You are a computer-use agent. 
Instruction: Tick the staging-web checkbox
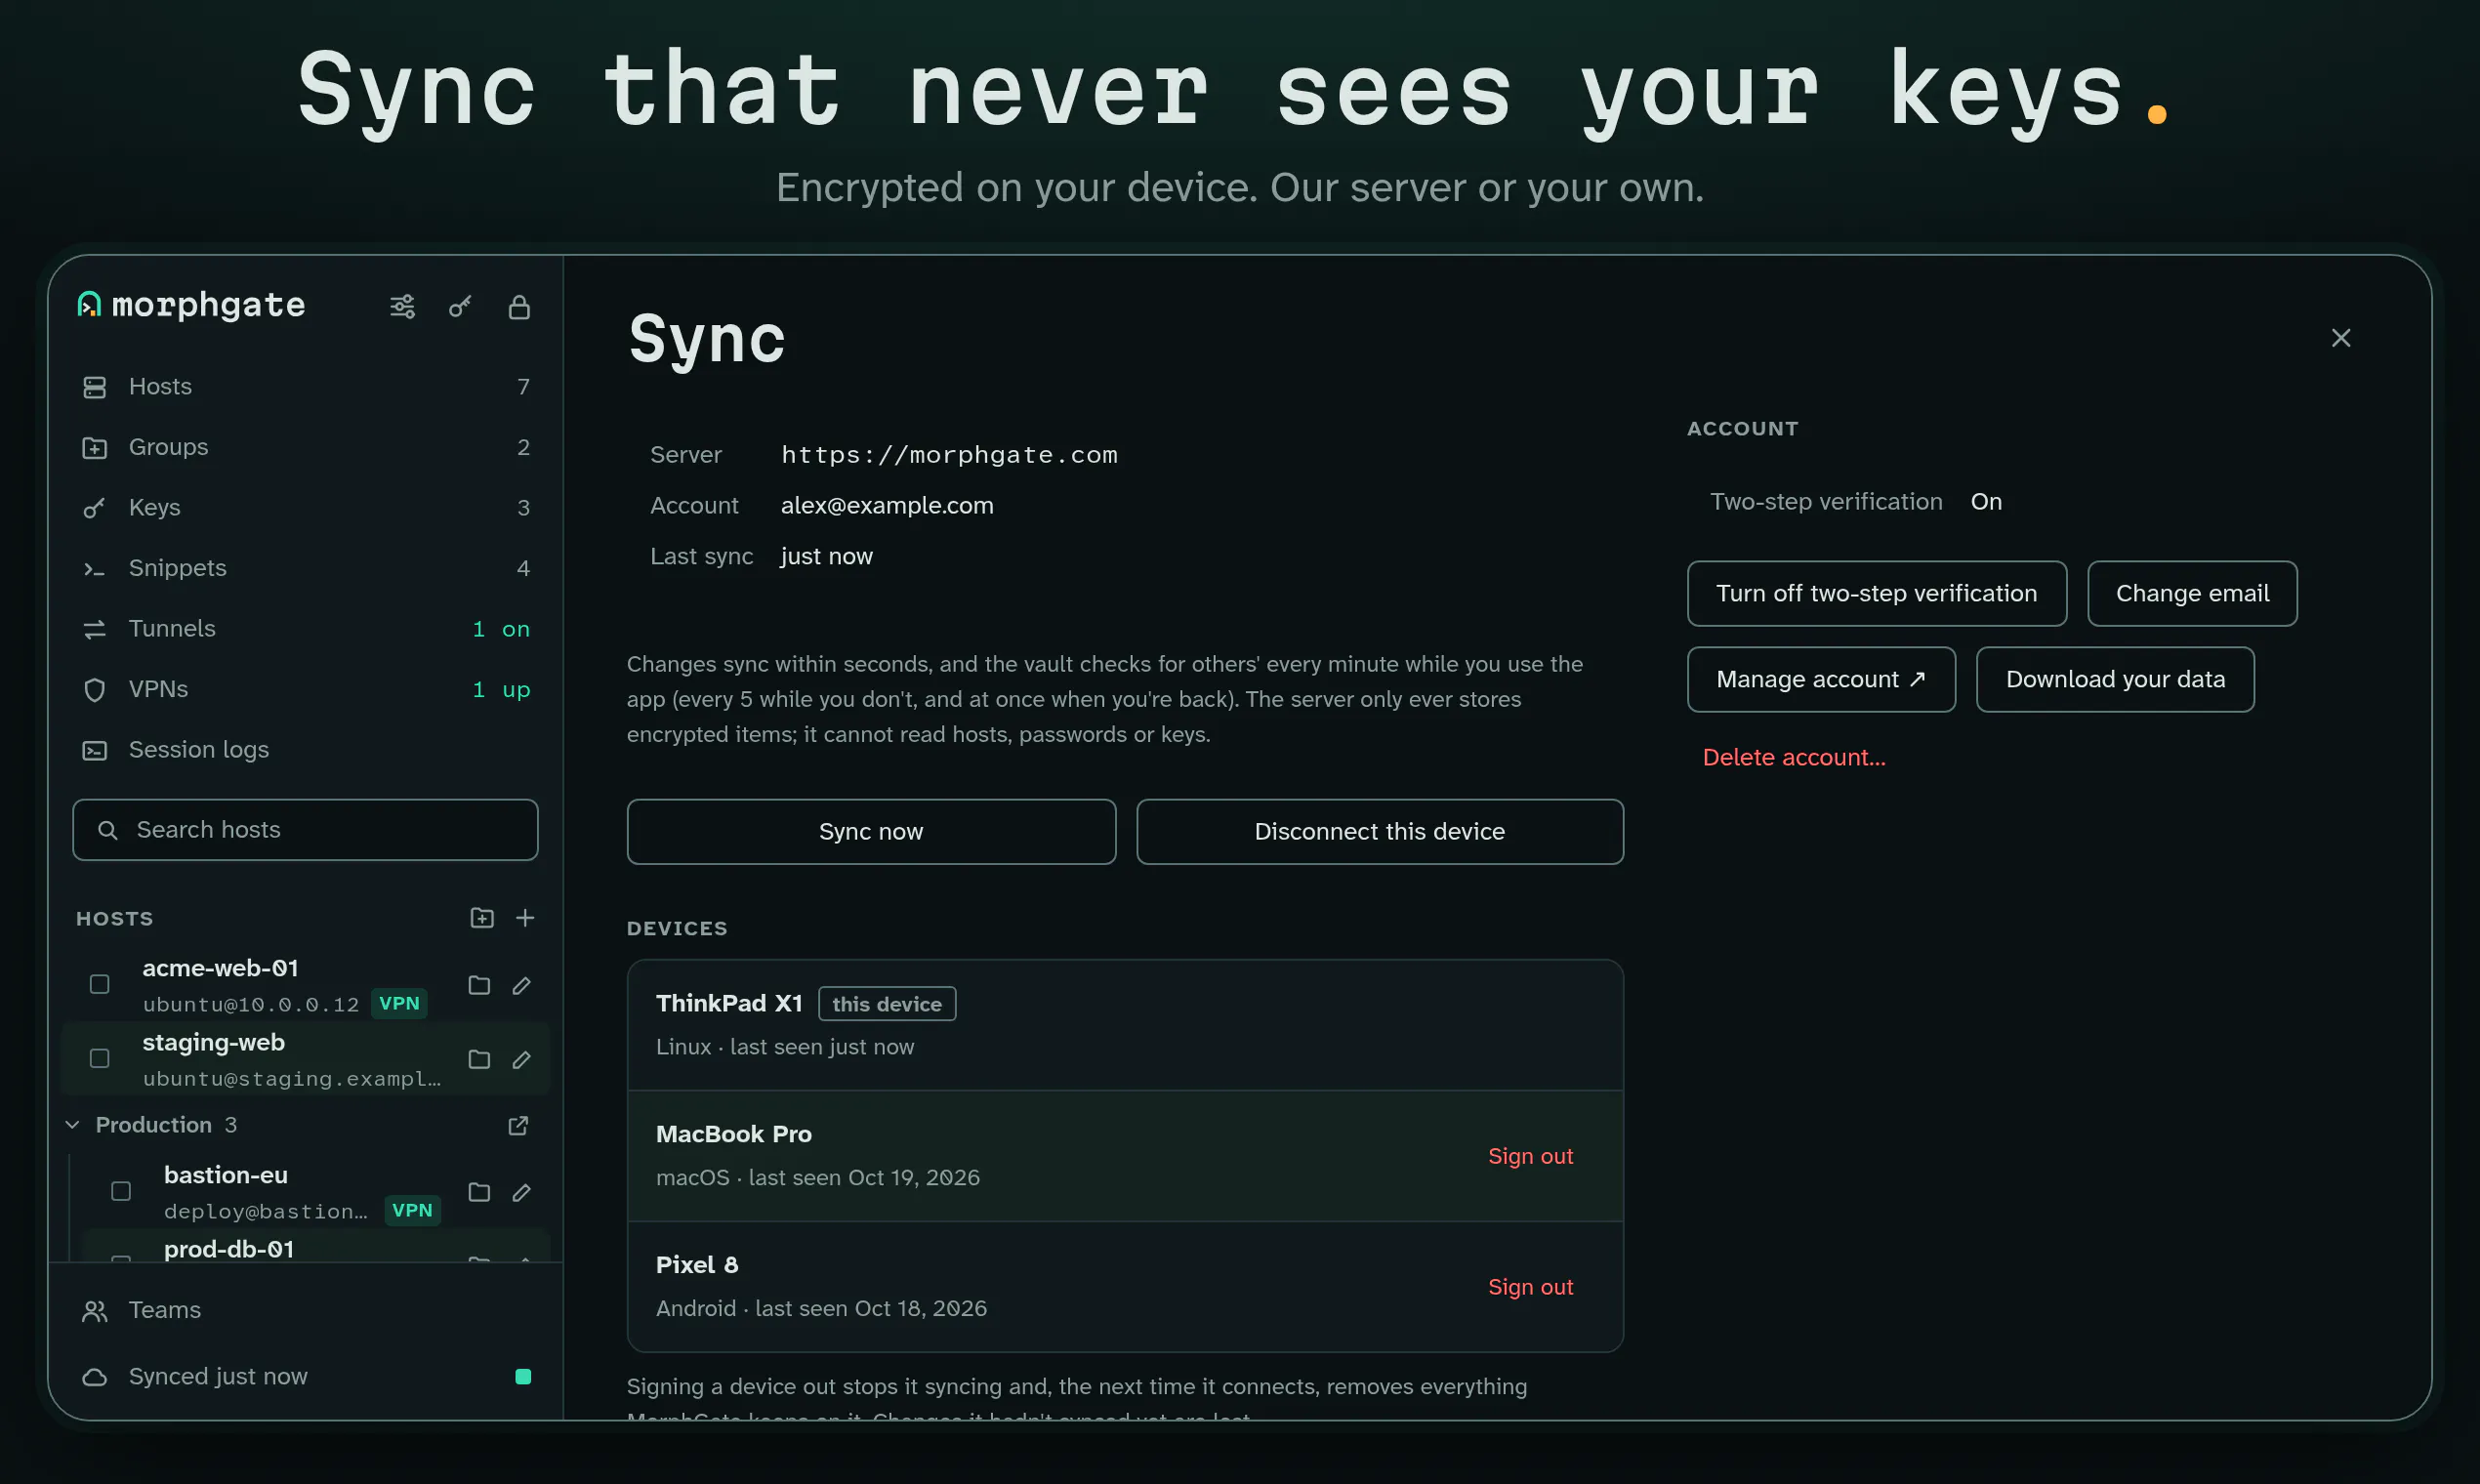pyautogui.click(x=99, y=1059)
